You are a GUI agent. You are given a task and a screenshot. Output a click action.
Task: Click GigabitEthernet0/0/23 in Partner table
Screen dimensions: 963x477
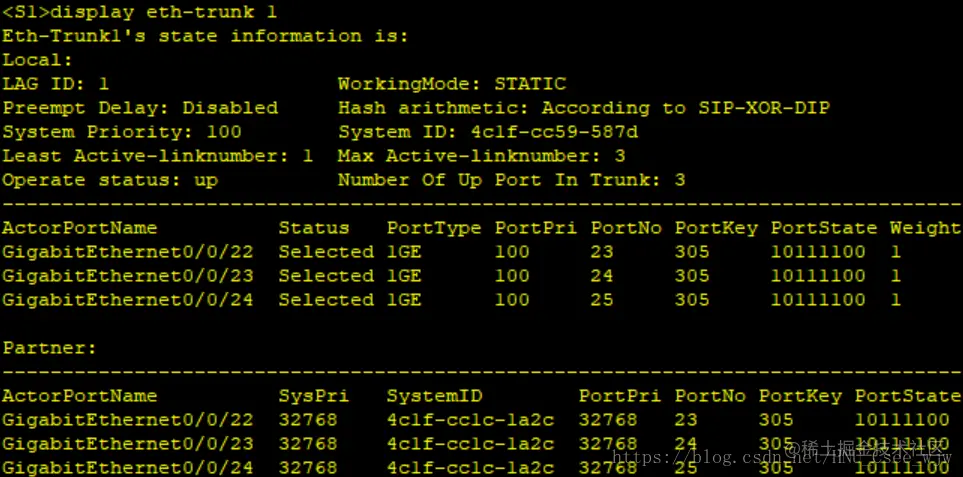pos(128,444)
